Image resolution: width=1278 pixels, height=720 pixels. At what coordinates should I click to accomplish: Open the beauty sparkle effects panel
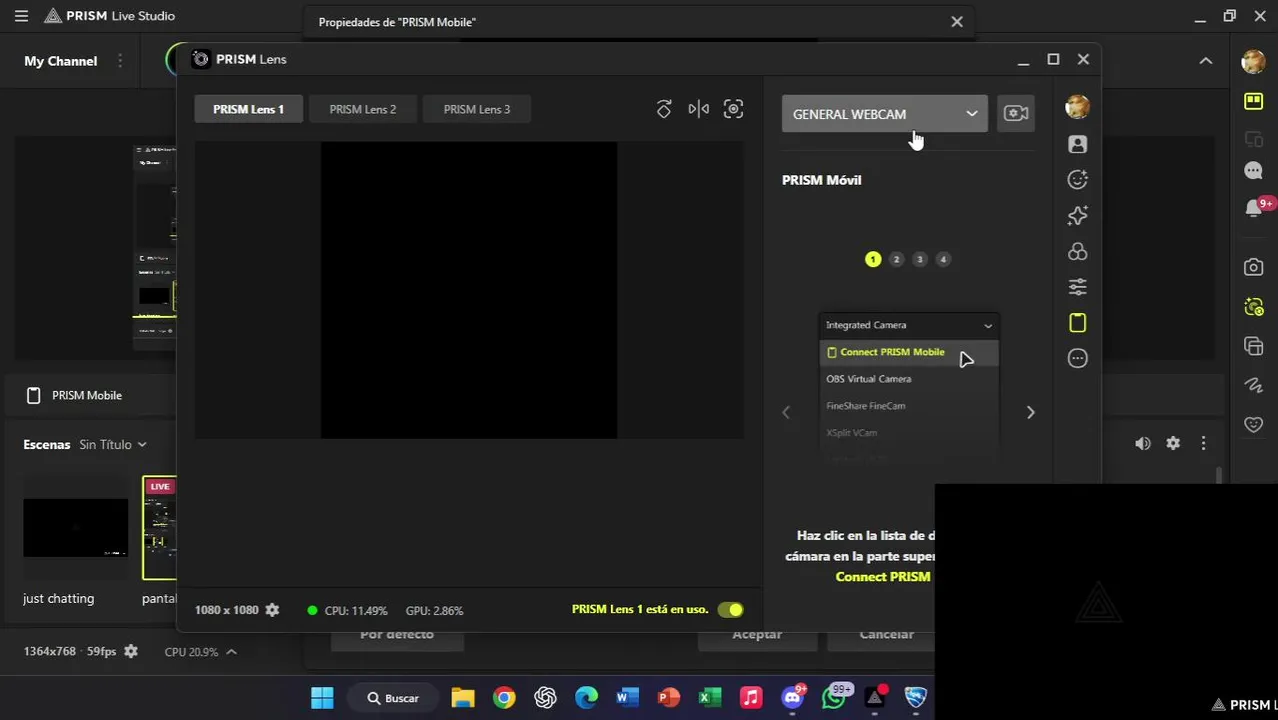[1077, 215]
